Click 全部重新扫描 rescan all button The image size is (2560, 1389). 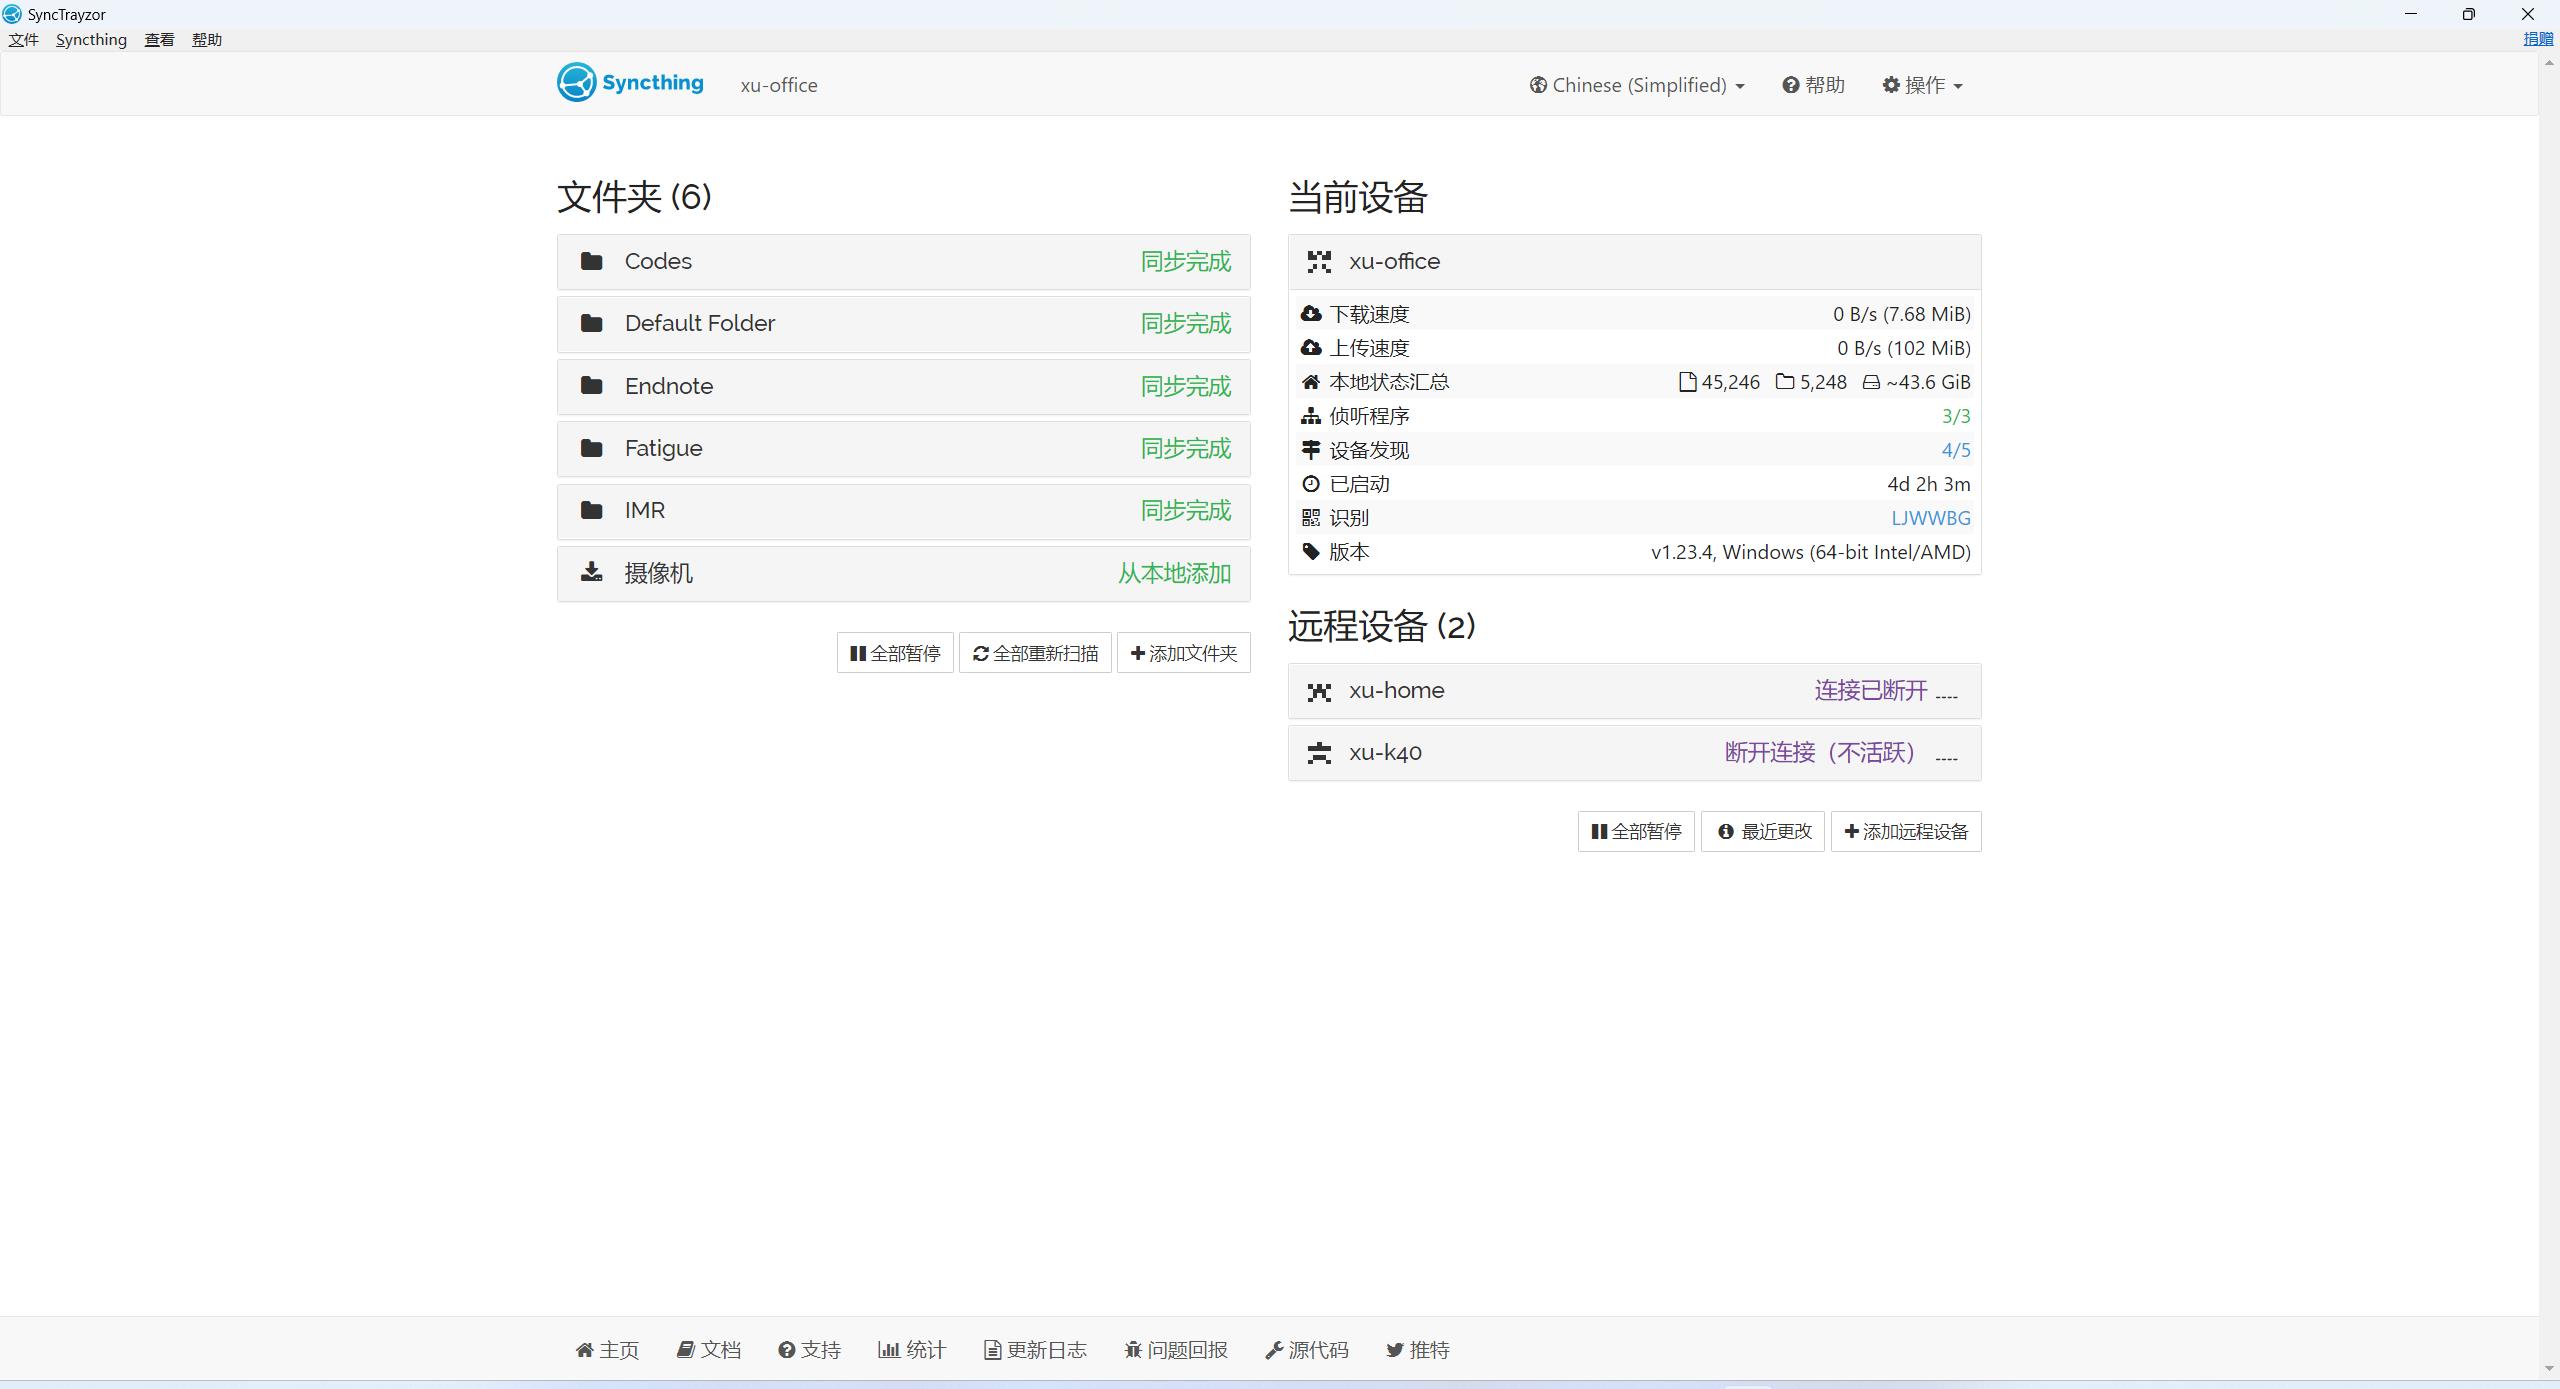(x=1035, y=653)
